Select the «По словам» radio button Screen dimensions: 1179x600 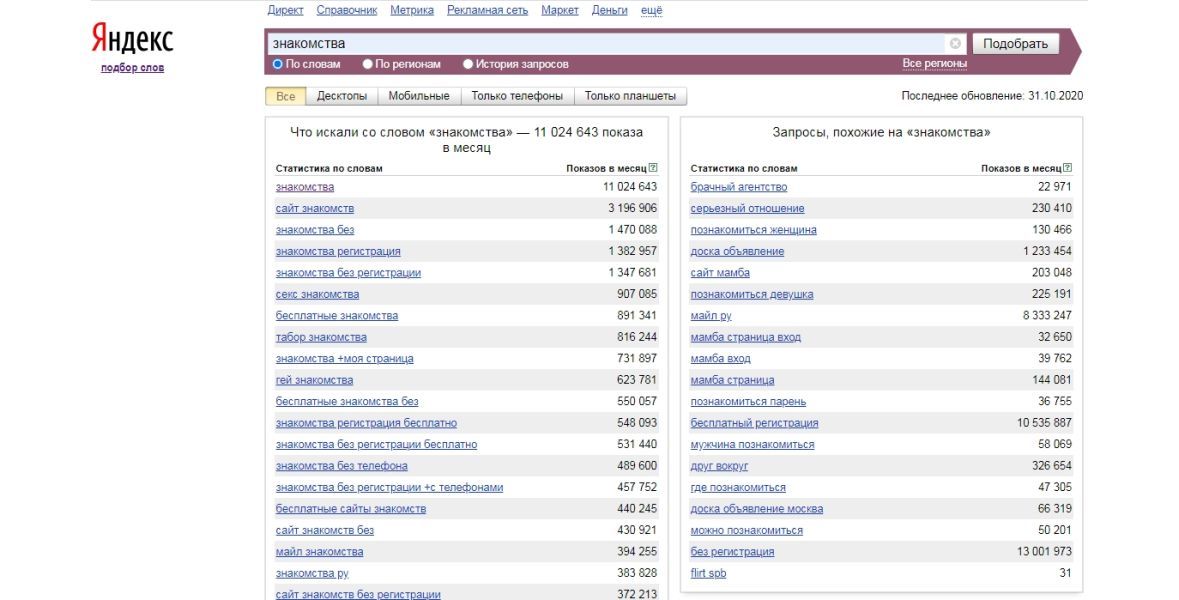(x=278, y=64)
